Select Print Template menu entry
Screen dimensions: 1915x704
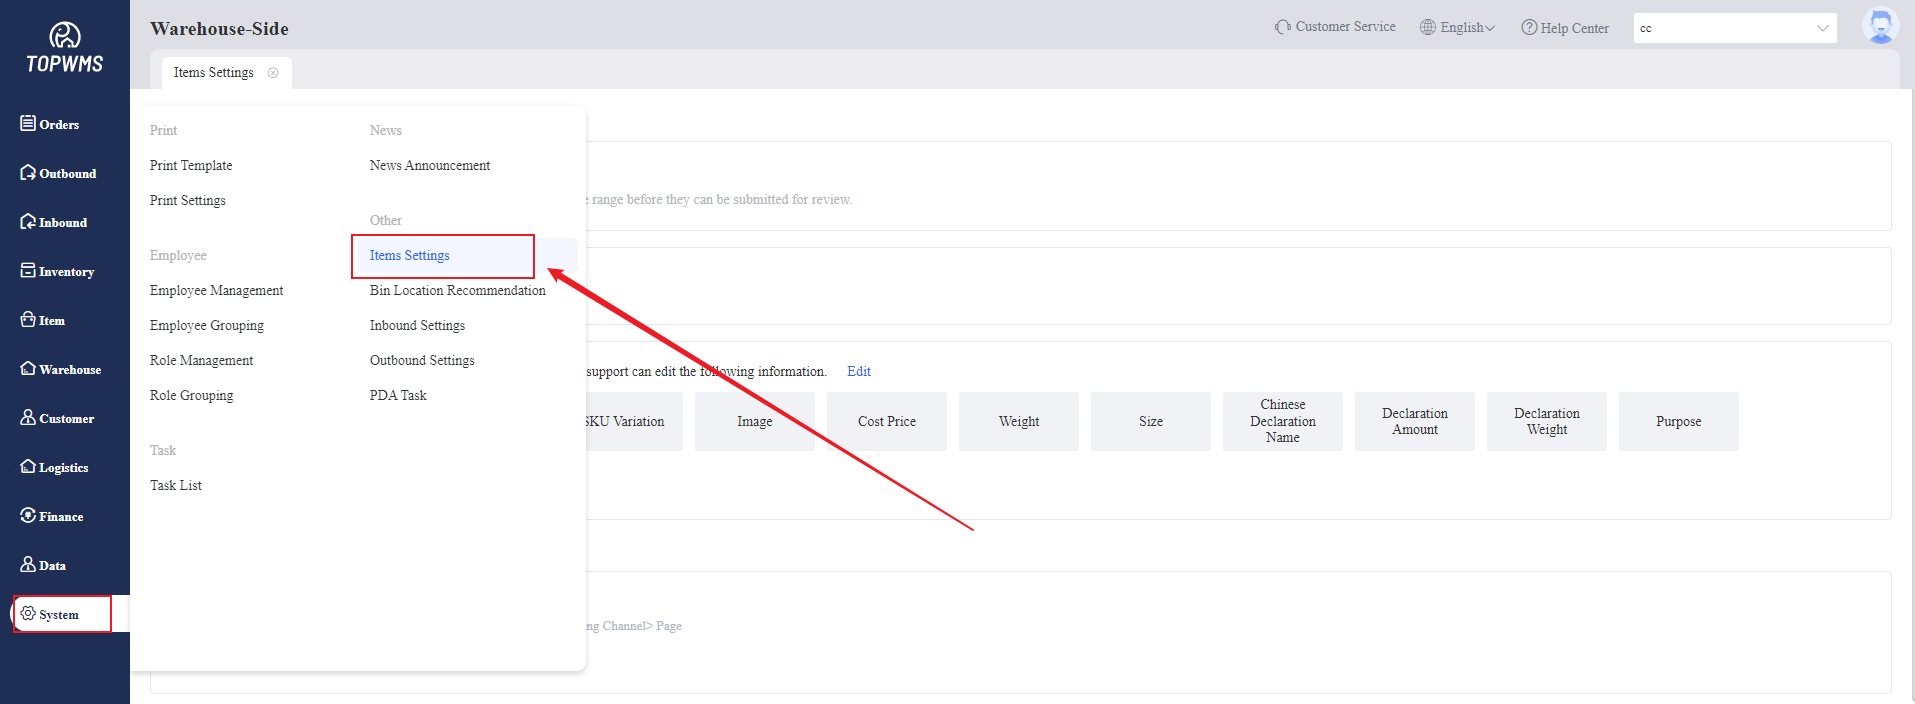[191, 166]
